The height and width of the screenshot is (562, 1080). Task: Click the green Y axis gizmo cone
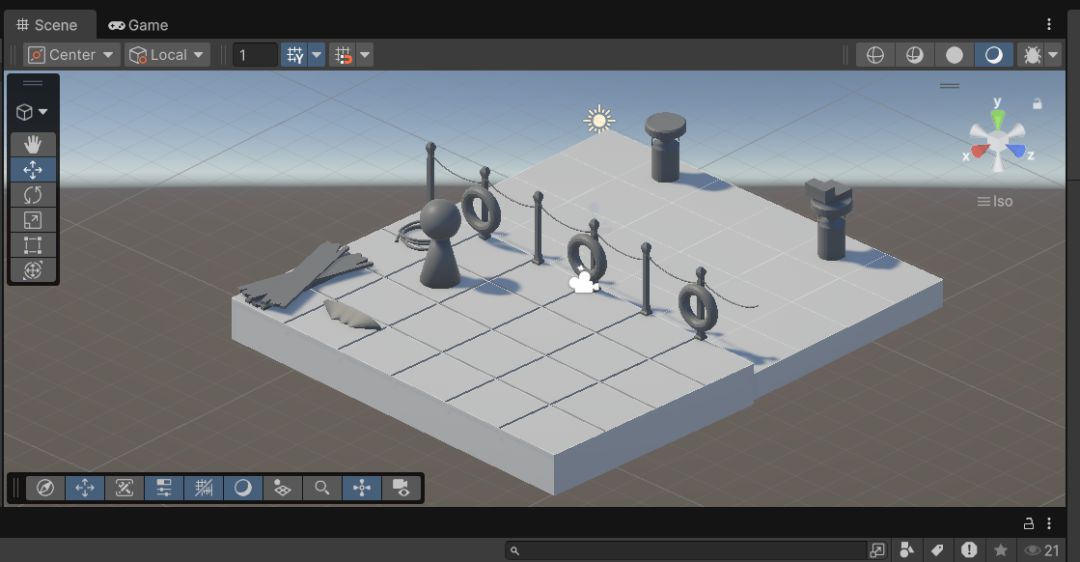click(x=997, y=118)
